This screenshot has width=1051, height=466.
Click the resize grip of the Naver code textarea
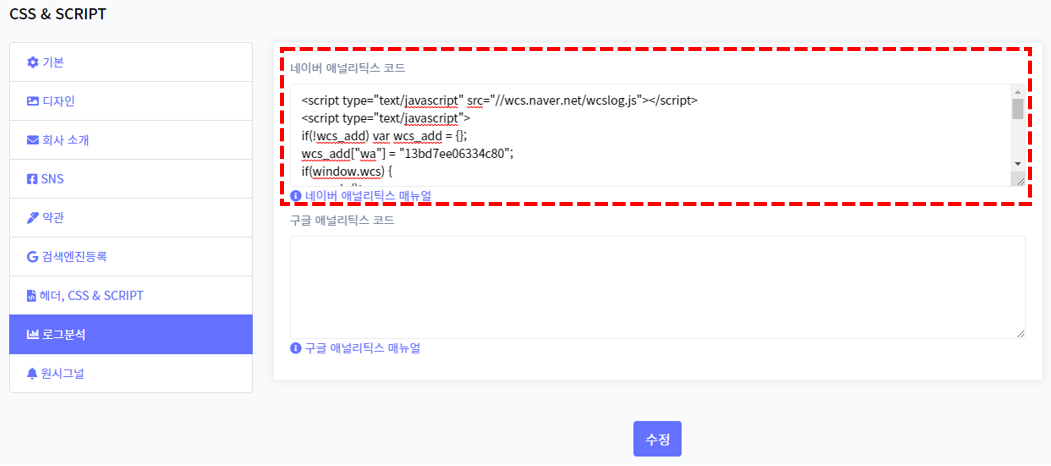pos(1019,180)
